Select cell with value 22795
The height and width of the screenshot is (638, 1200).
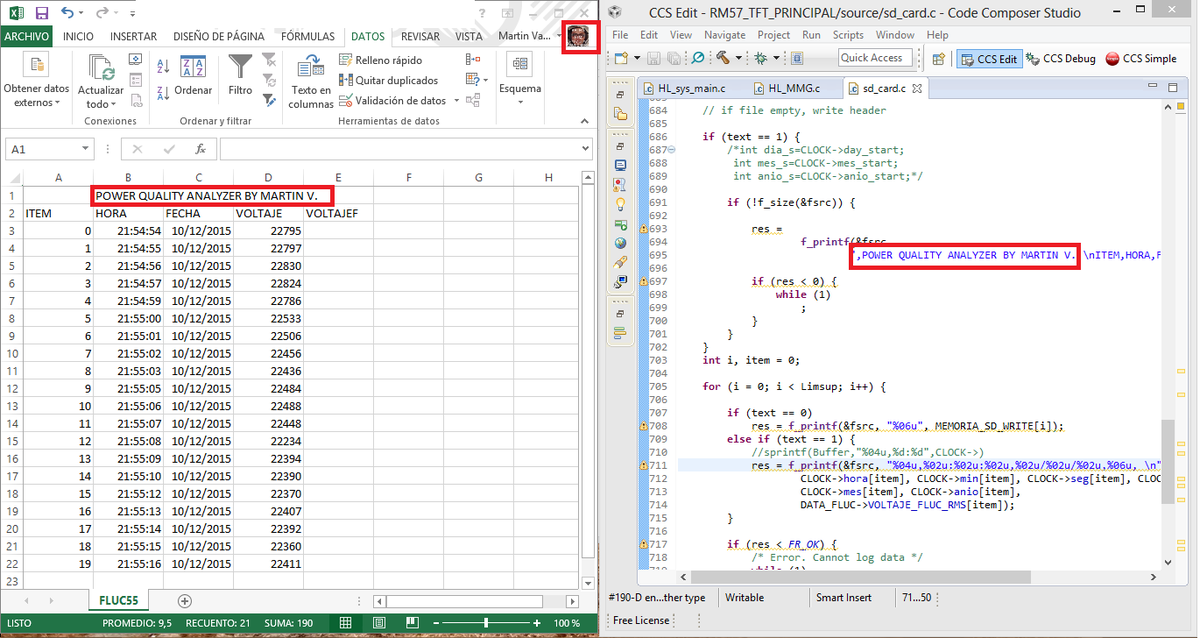point(269,230)
